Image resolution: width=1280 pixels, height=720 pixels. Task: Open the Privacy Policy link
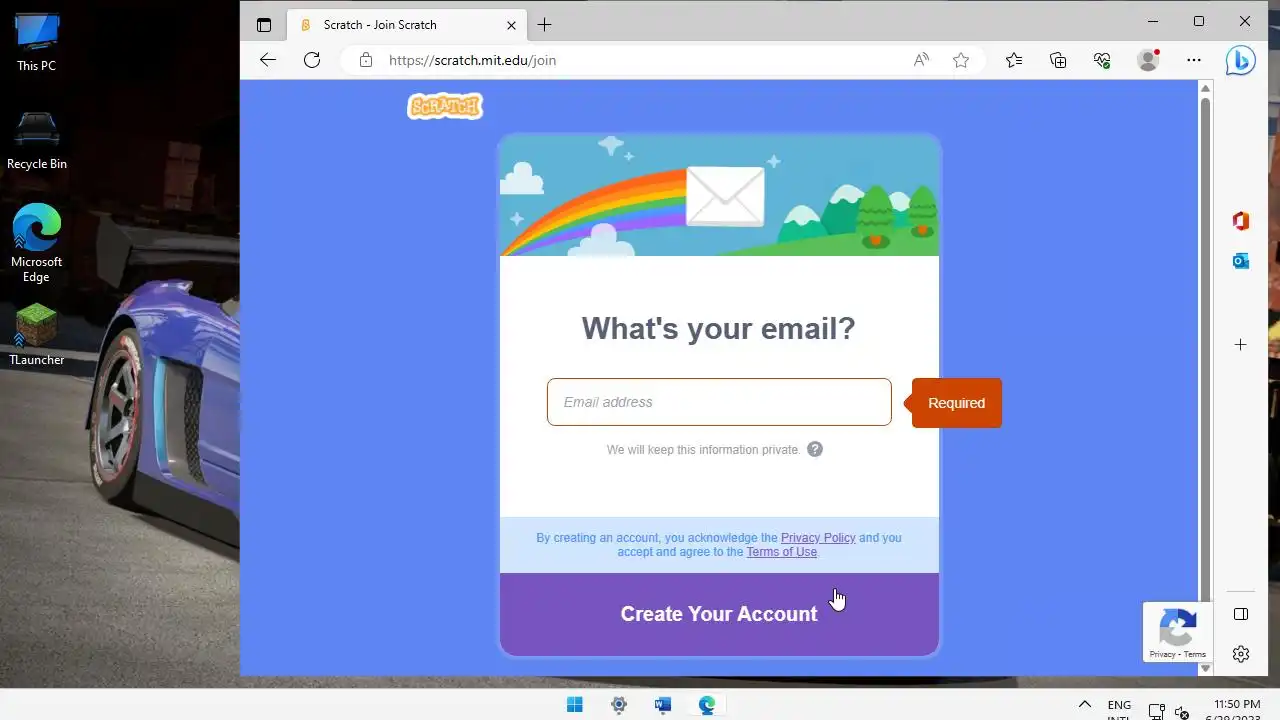[x=818, y=538]
